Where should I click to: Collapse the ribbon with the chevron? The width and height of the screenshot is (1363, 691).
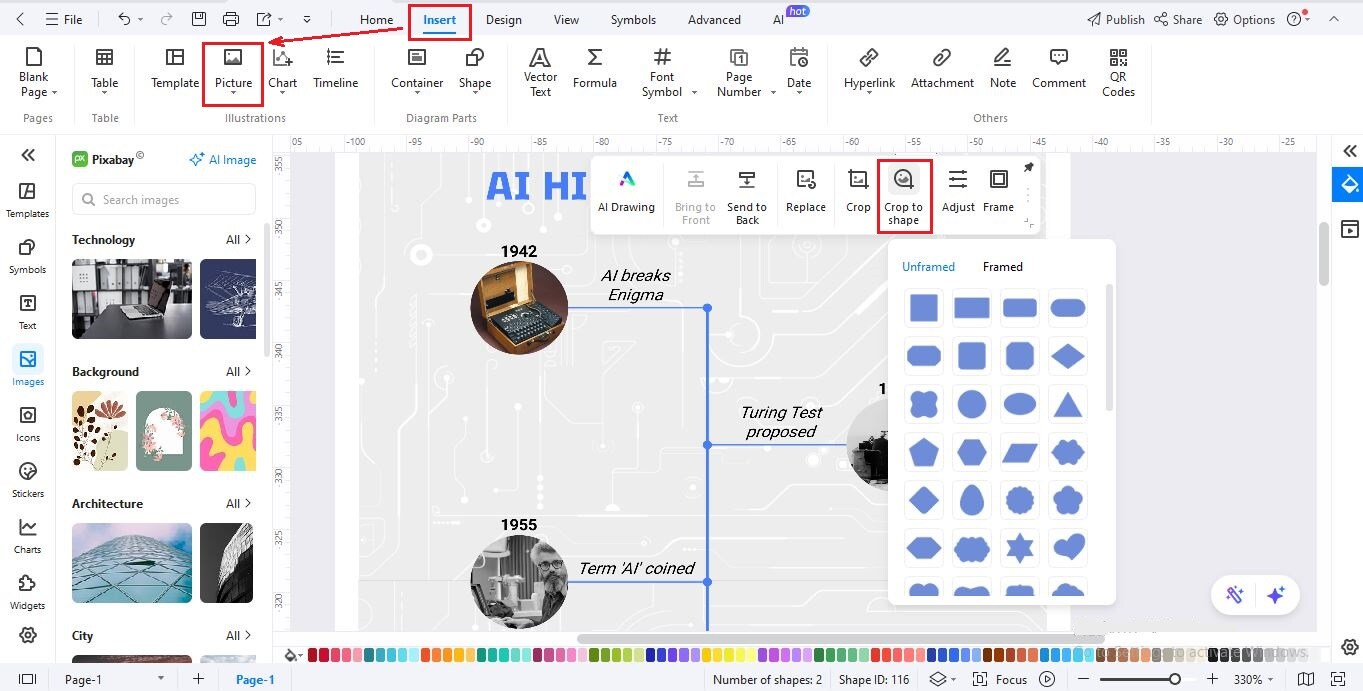[1333, 19]
